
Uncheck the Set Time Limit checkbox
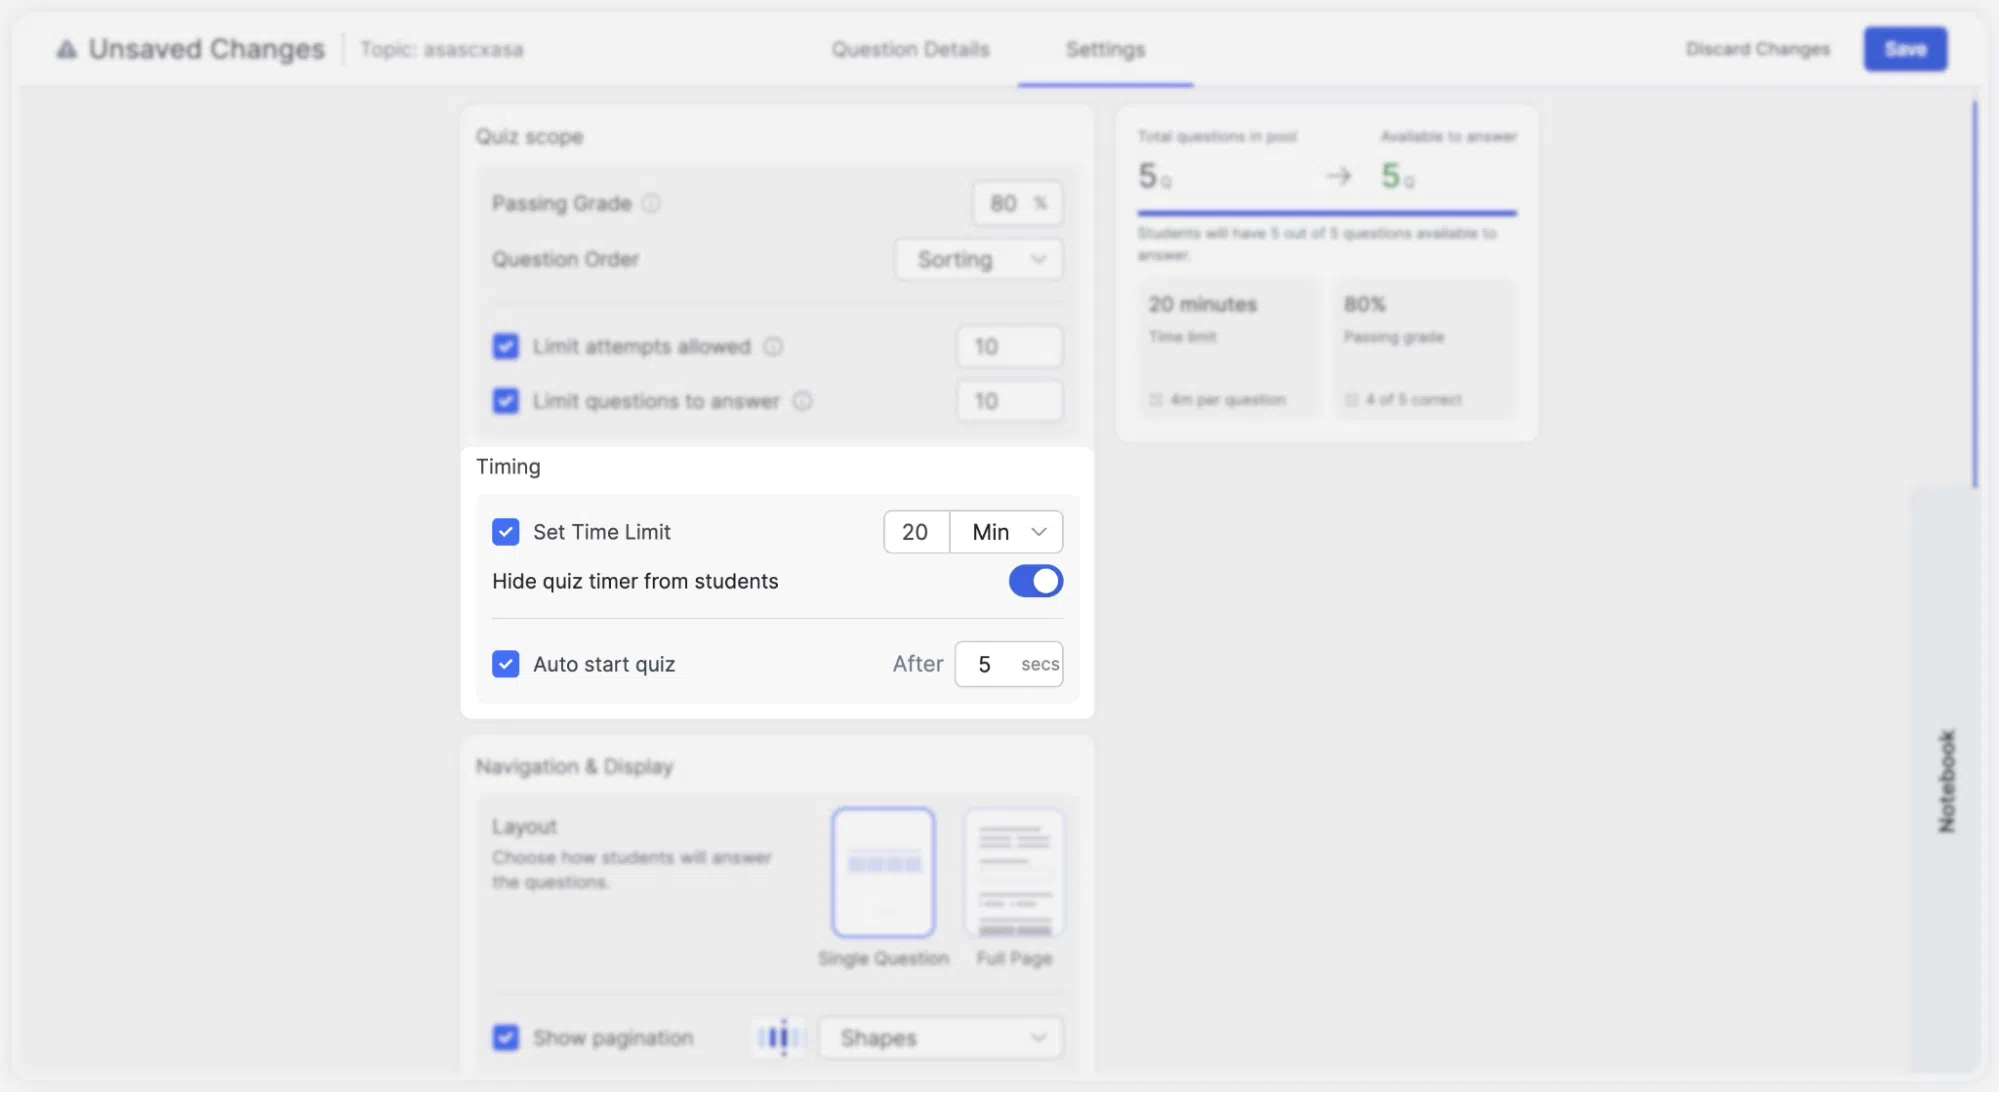[x=506, y=532]
